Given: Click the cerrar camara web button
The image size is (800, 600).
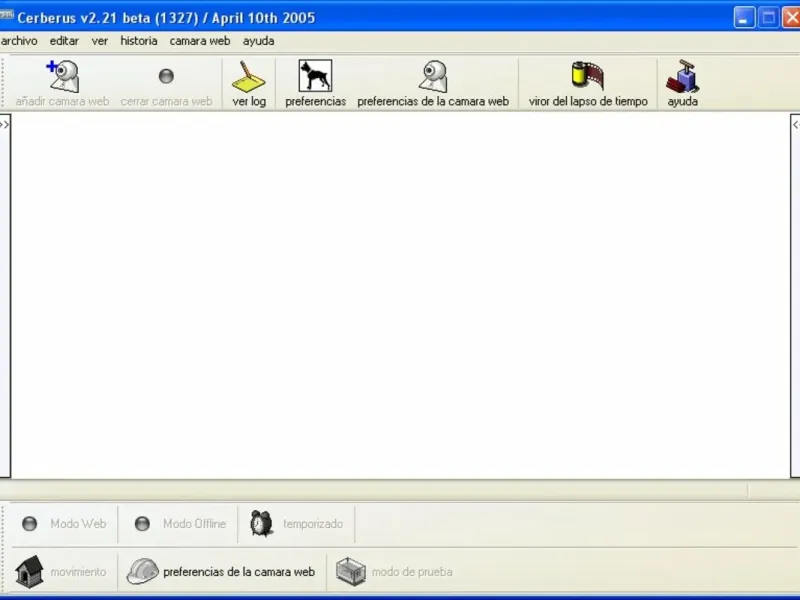Looking at the screenshot, I should [x=166, y=84].
